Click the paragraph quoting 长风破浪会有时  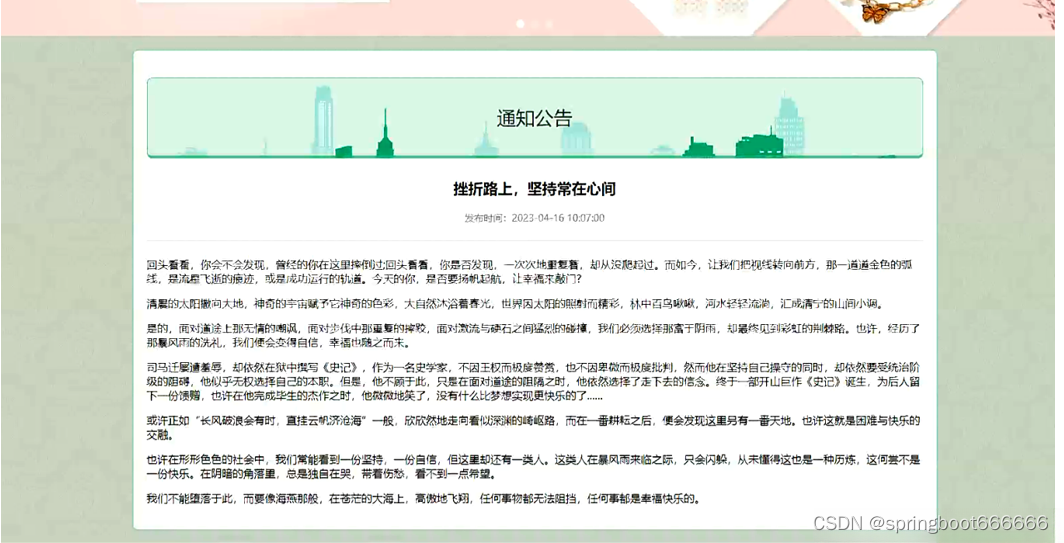[x=533, y=427]
